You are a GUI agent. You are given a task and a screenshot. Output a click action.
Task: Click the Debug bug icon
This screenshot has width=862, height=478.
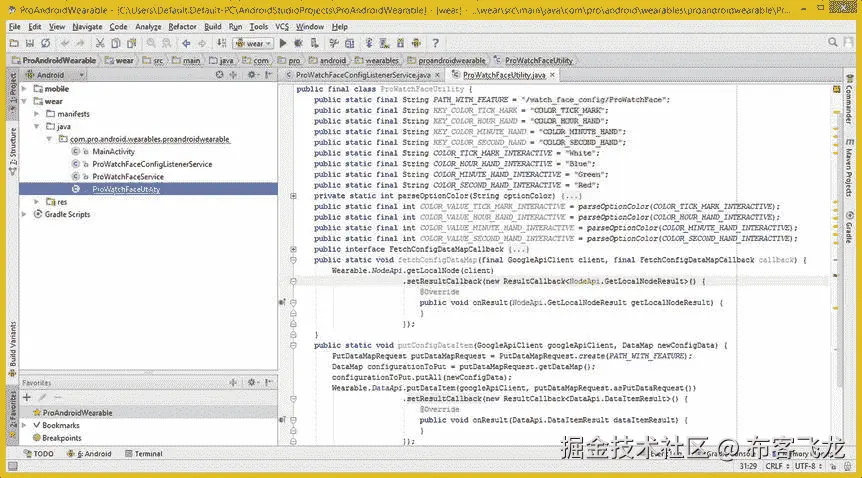[299, 43]
